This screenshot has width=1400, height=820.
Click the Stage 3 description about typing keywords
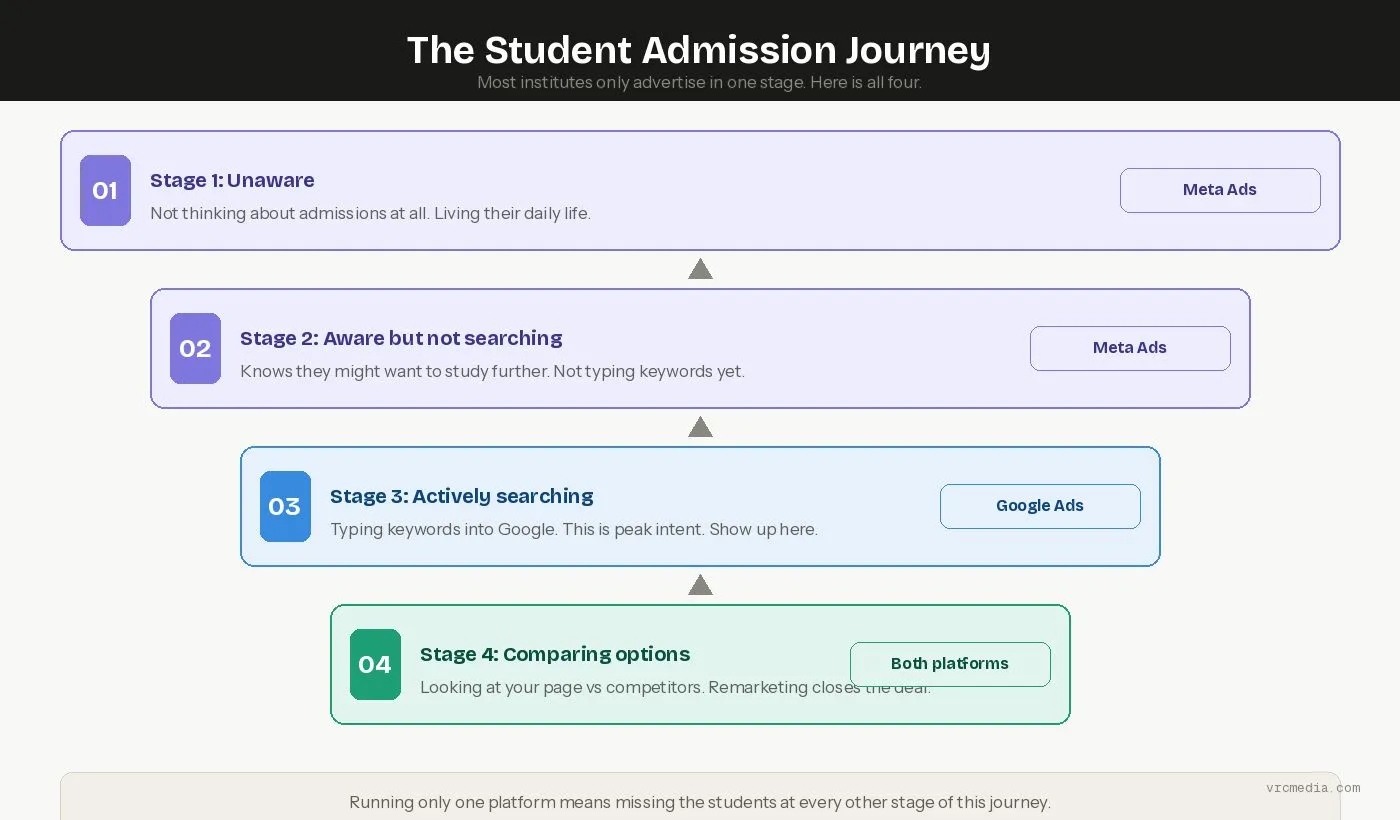[574, 529]
